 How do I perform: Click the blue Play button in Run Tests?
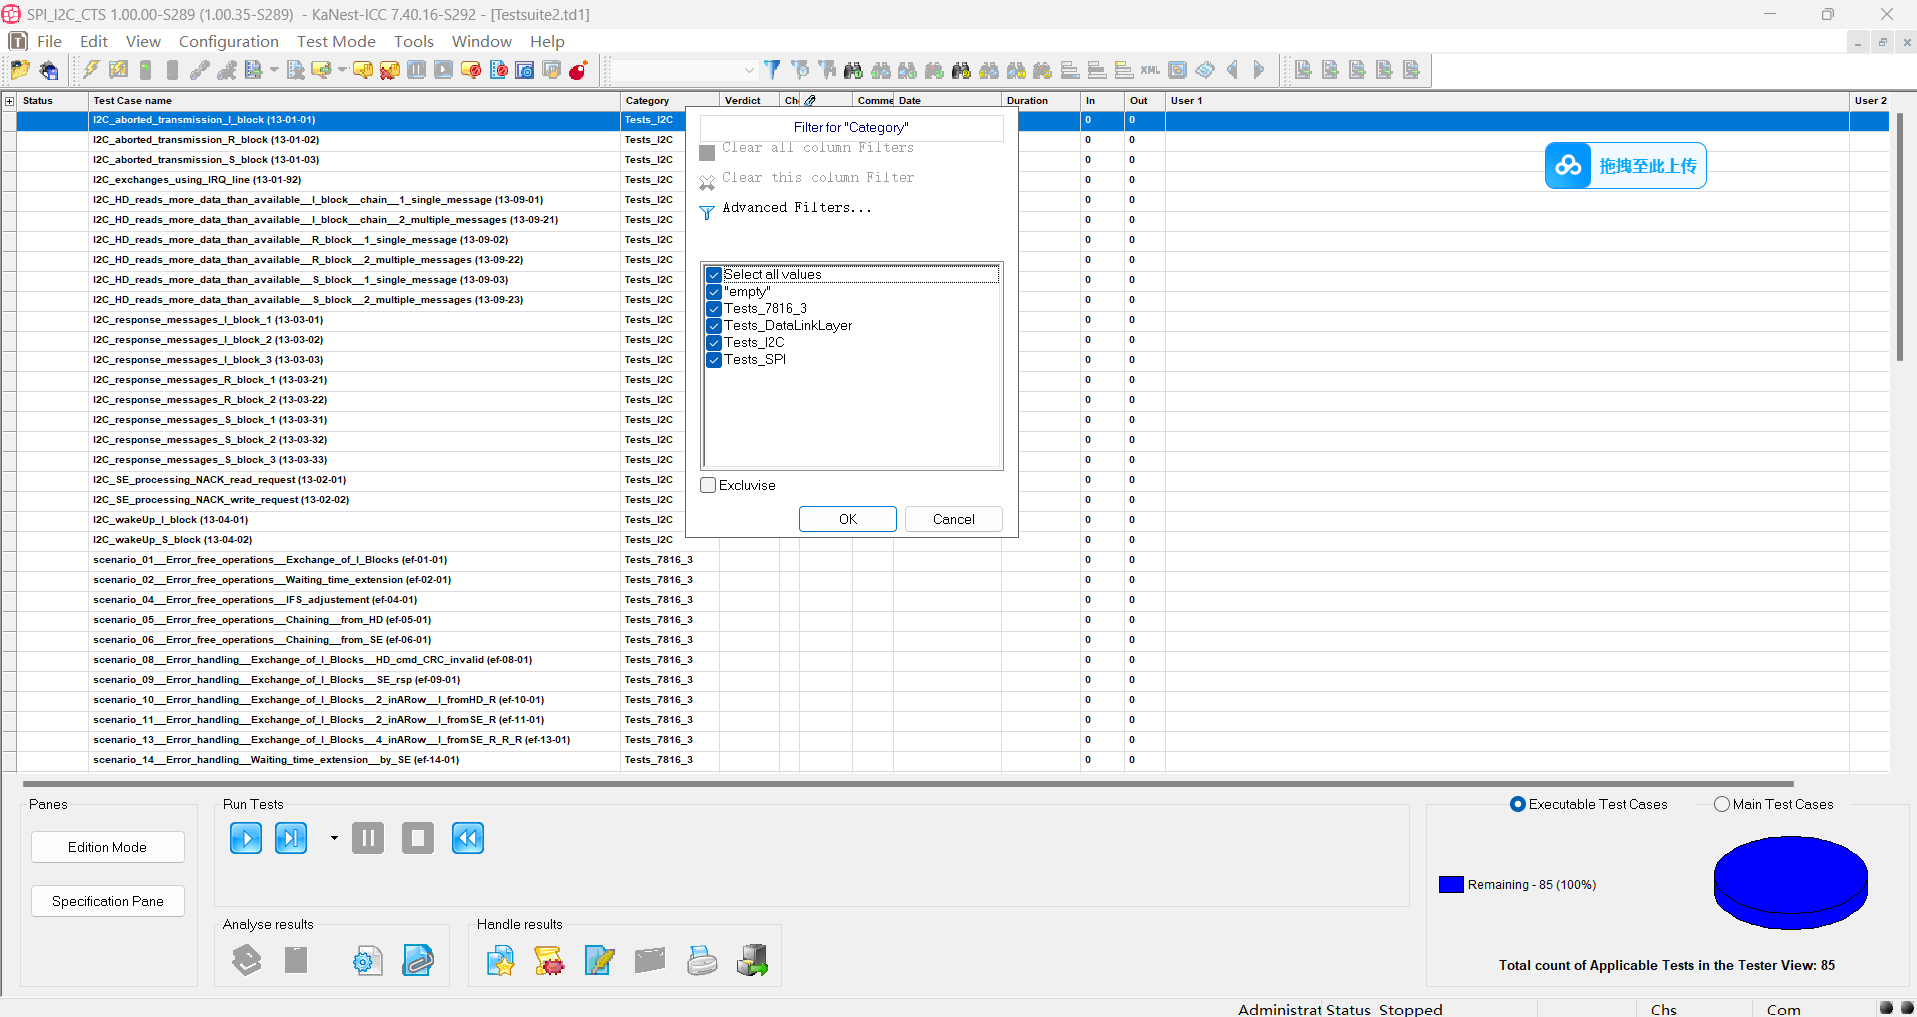pos(246,838)
